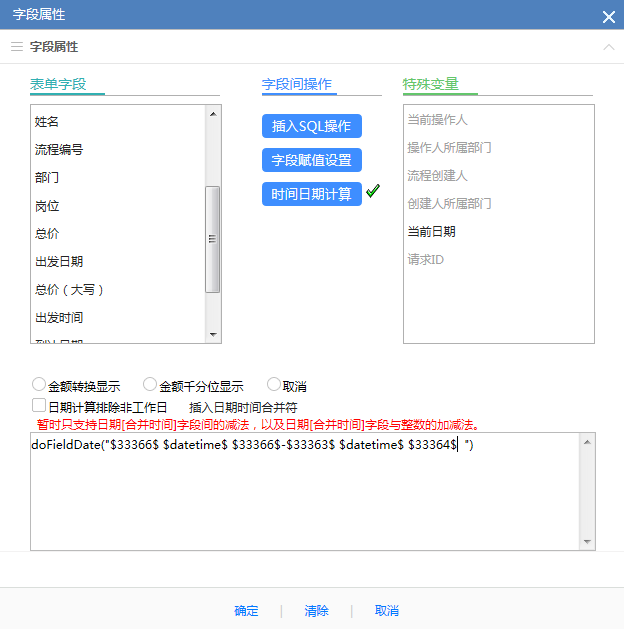Screen dimensions: 624x629
Task: Insert 插入日期时间合并符
Action: click(243, 407)
